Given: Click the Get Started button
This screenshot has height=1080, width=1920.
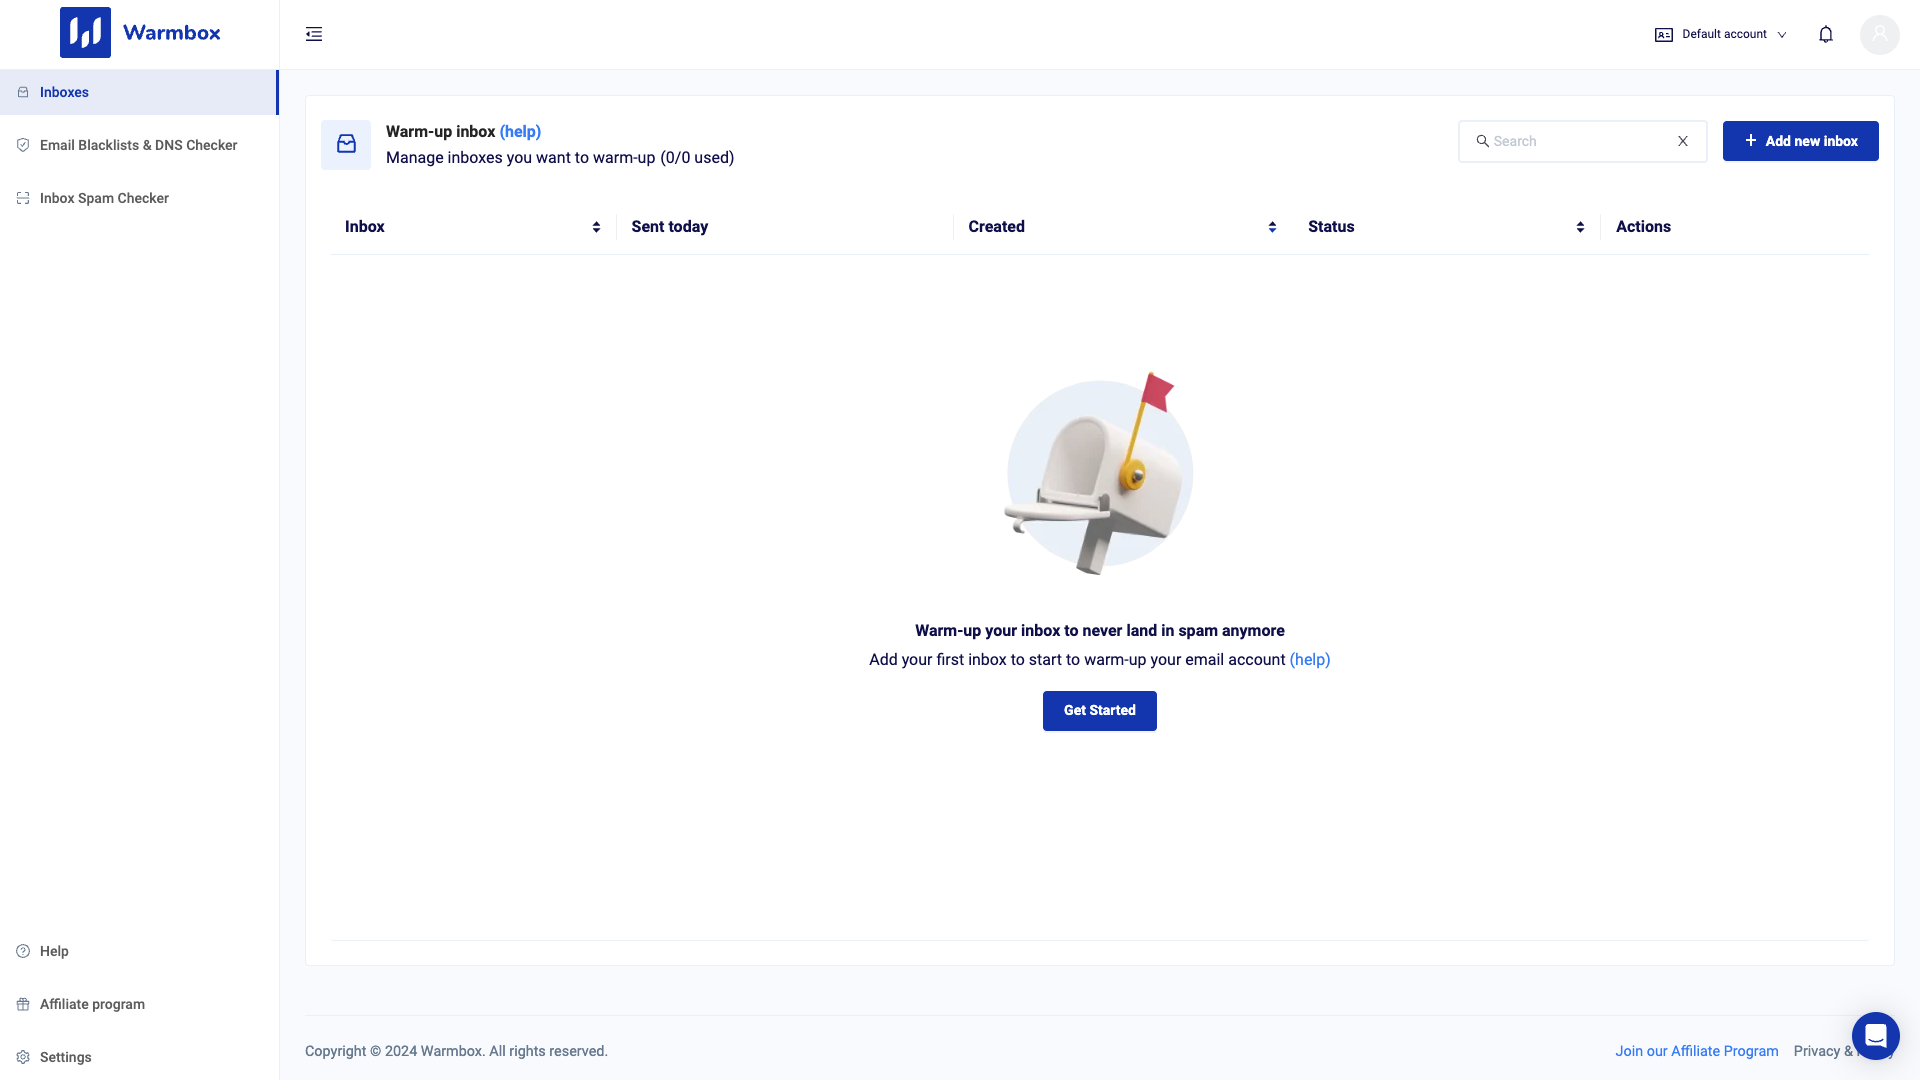Looking at the screenshot, I should coord(1099,710).
